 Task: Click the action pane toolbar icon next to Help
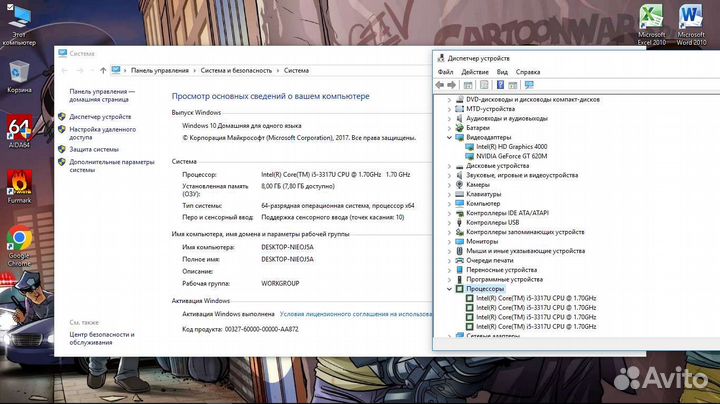point(513,85)
